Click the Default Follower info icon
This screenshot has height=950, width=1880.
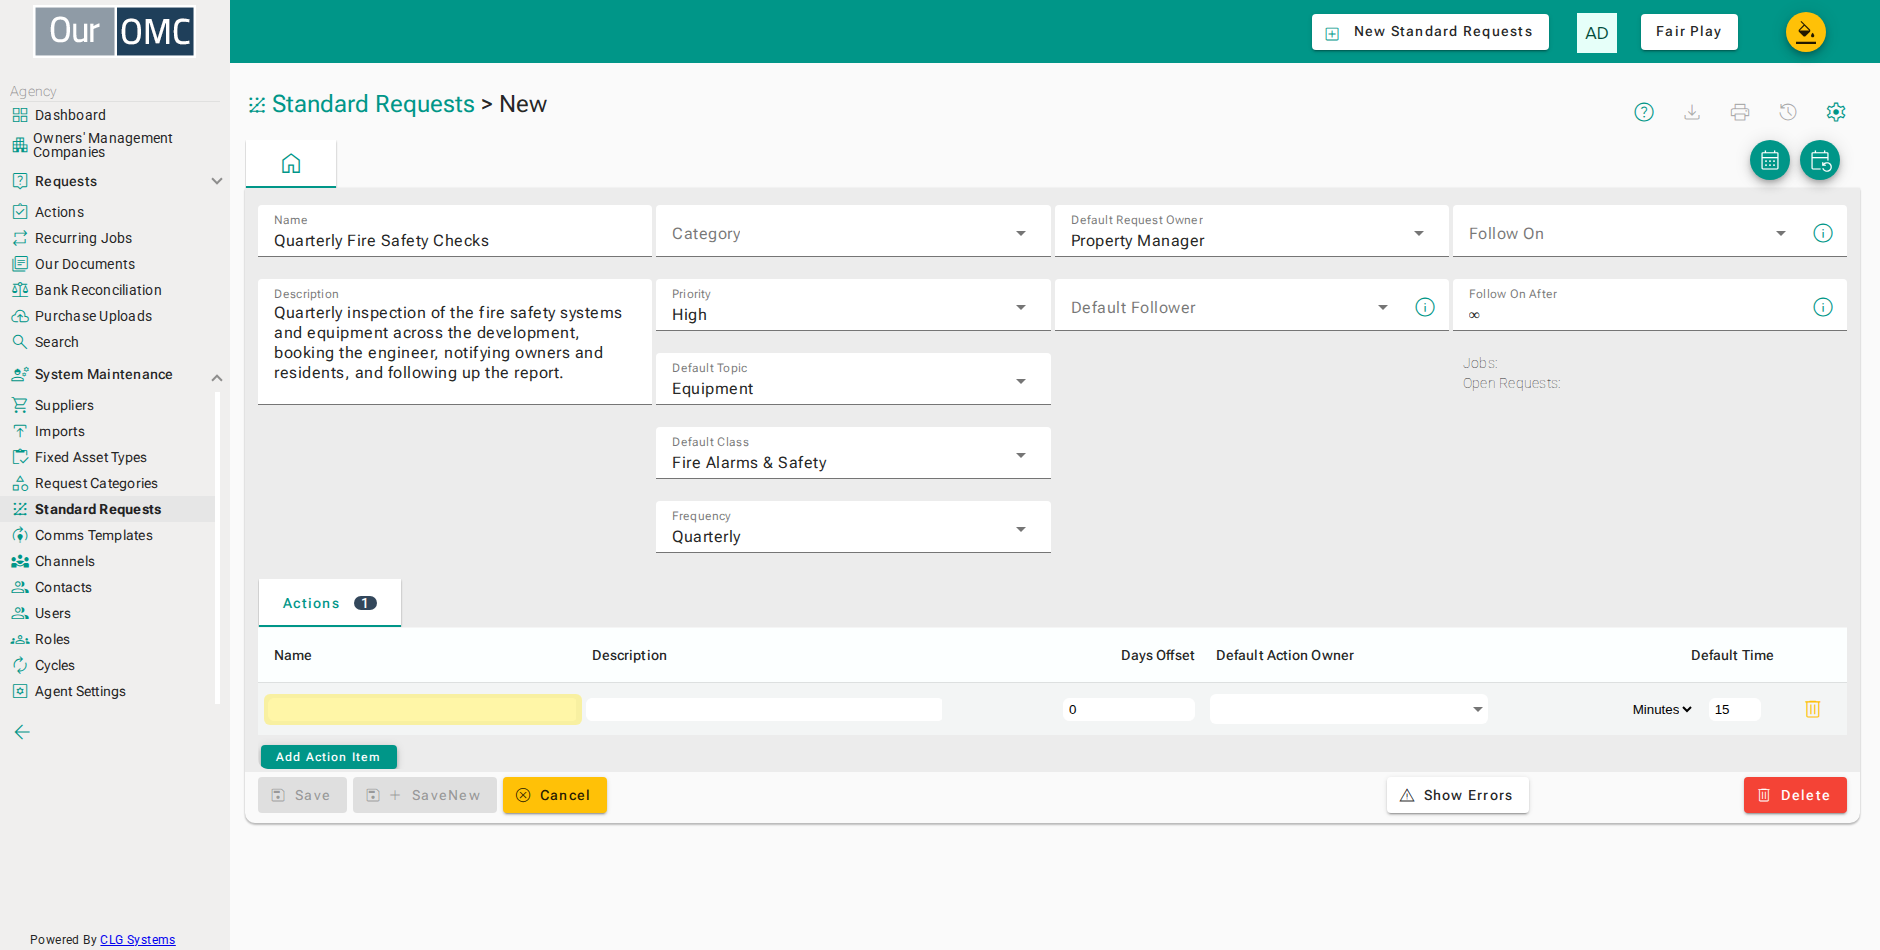(x=1425, y=307)
